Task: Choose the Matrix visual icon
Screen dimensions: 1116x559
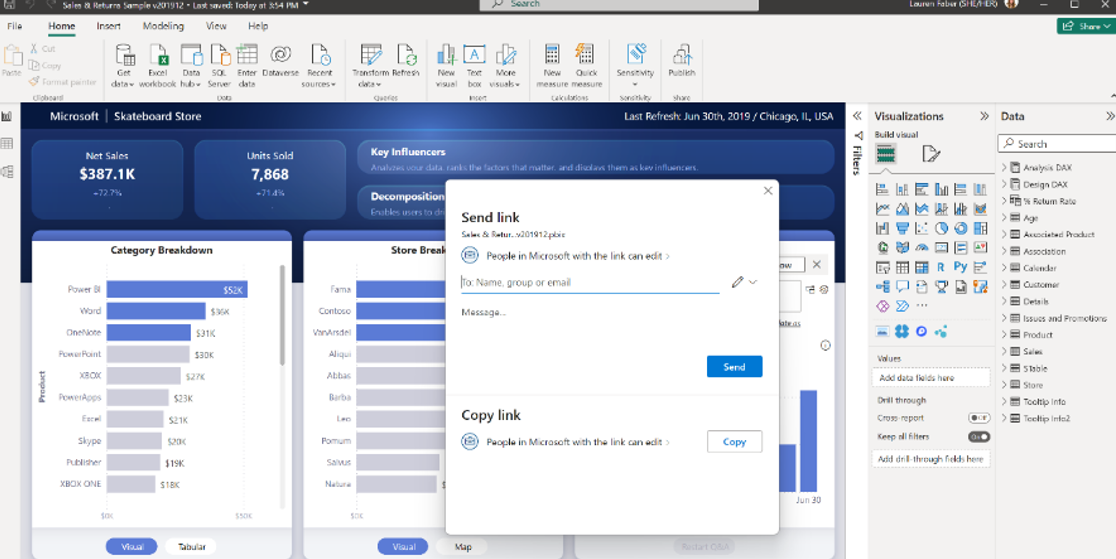Action: 922,268
